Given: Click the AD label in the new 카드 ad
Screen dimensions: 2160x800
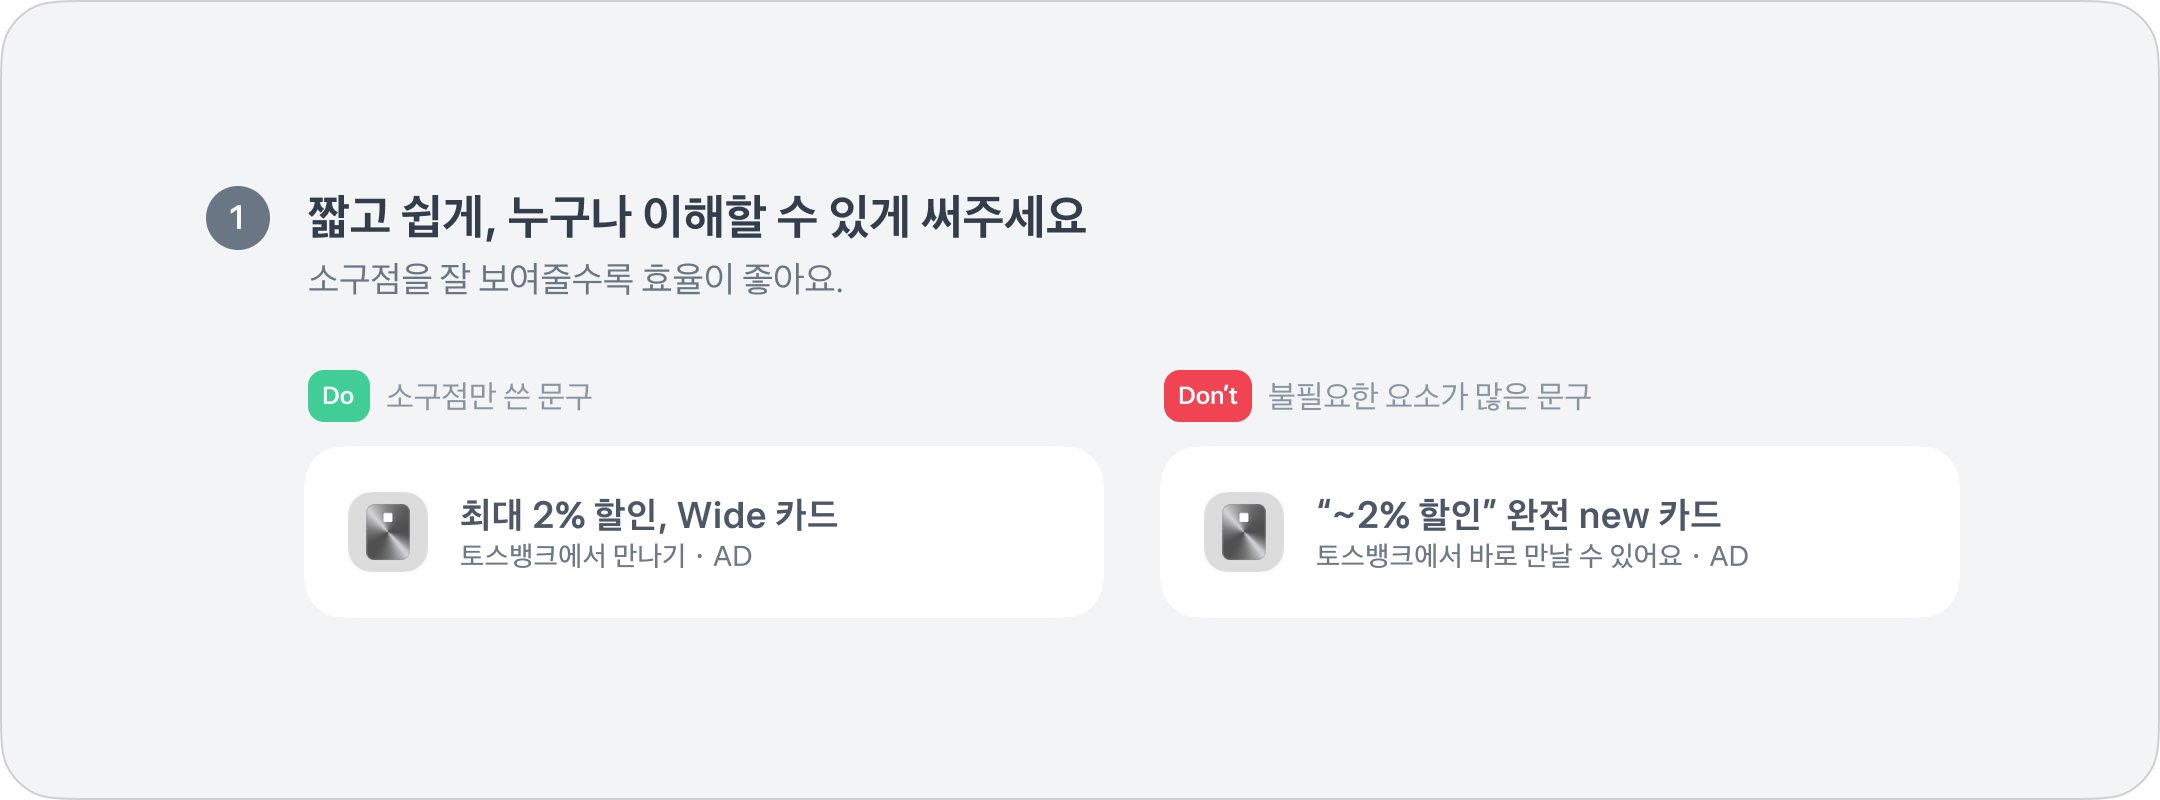Looking at the screenshot, I should 1728,557.
